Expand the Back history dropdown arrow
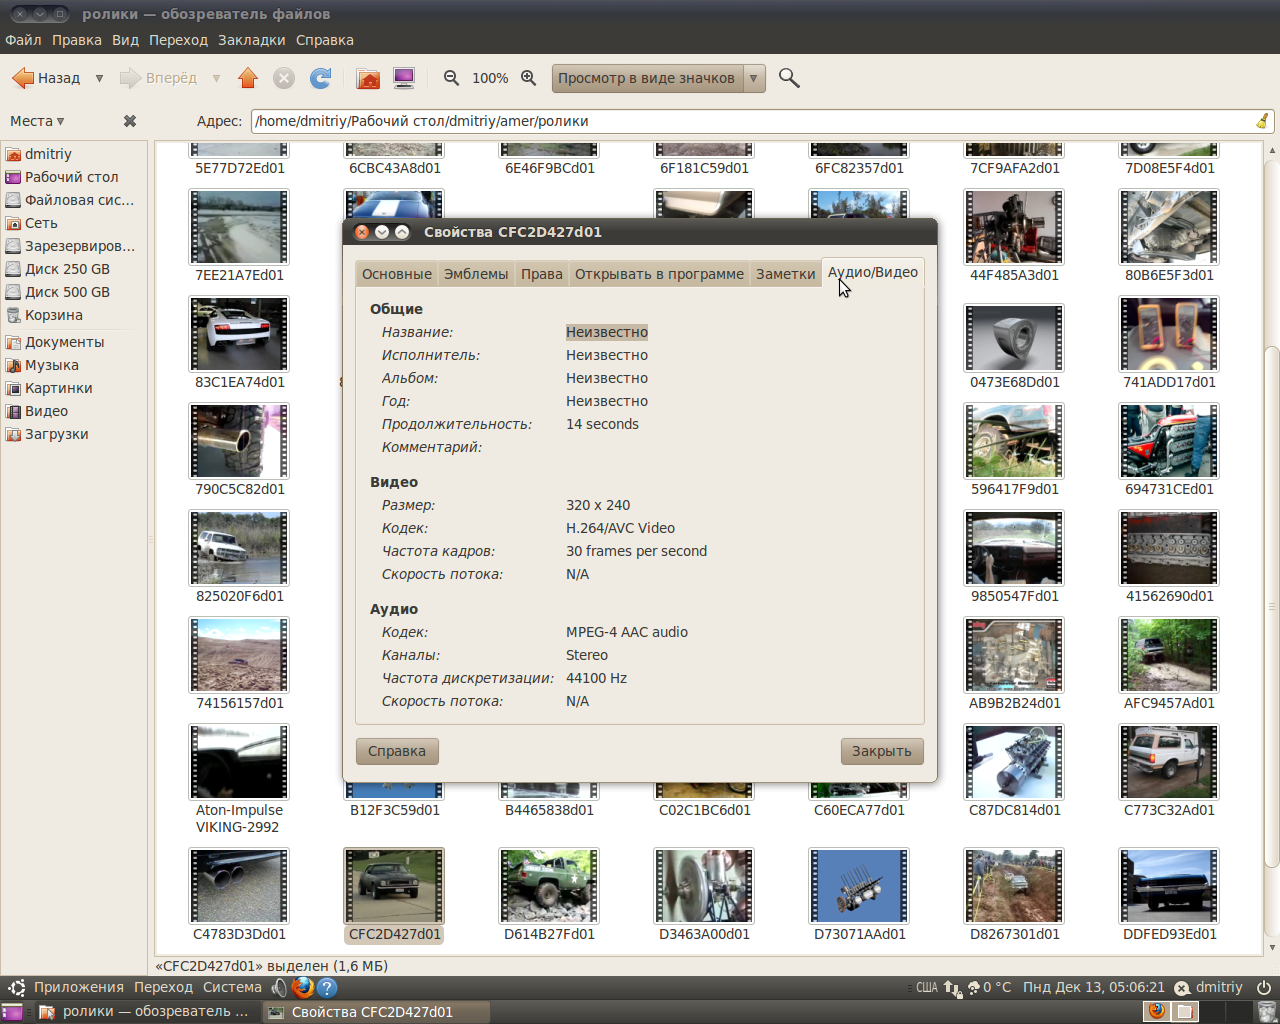 (99, 78)
